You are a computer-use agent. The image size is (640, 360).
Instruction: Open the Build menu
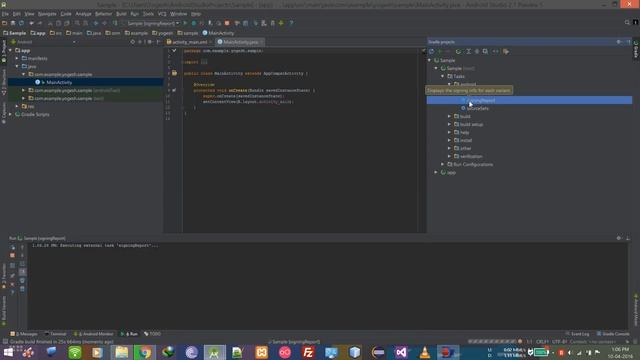[x=121, y=14]
